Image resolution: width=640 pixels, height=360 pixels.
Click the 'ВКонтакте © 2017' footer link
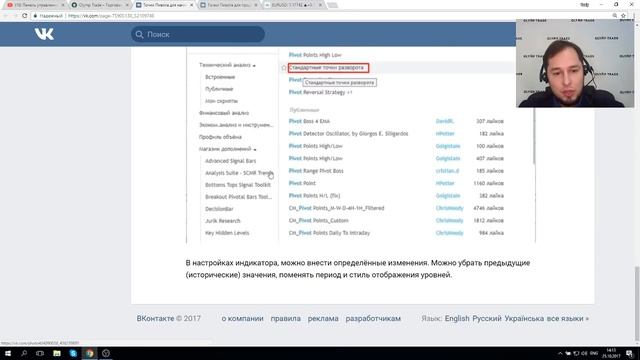pyautogui.click(x=169, y=318)
